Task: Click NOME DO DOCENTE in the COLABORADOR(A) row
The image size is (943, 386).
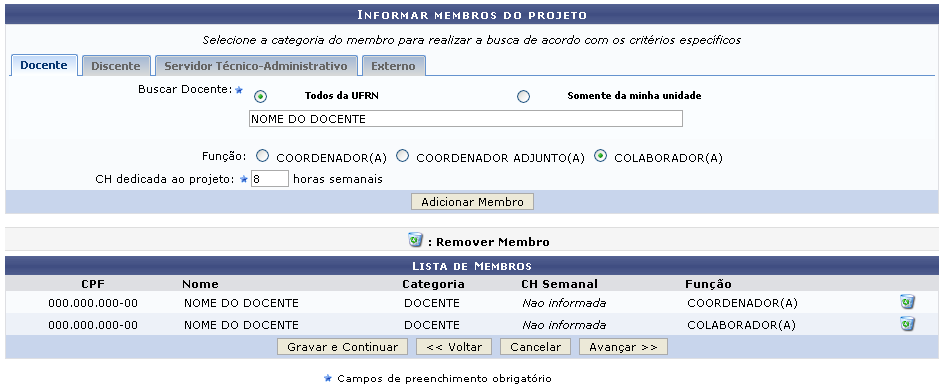Action: pyautogui.click(x=241, y=325)
